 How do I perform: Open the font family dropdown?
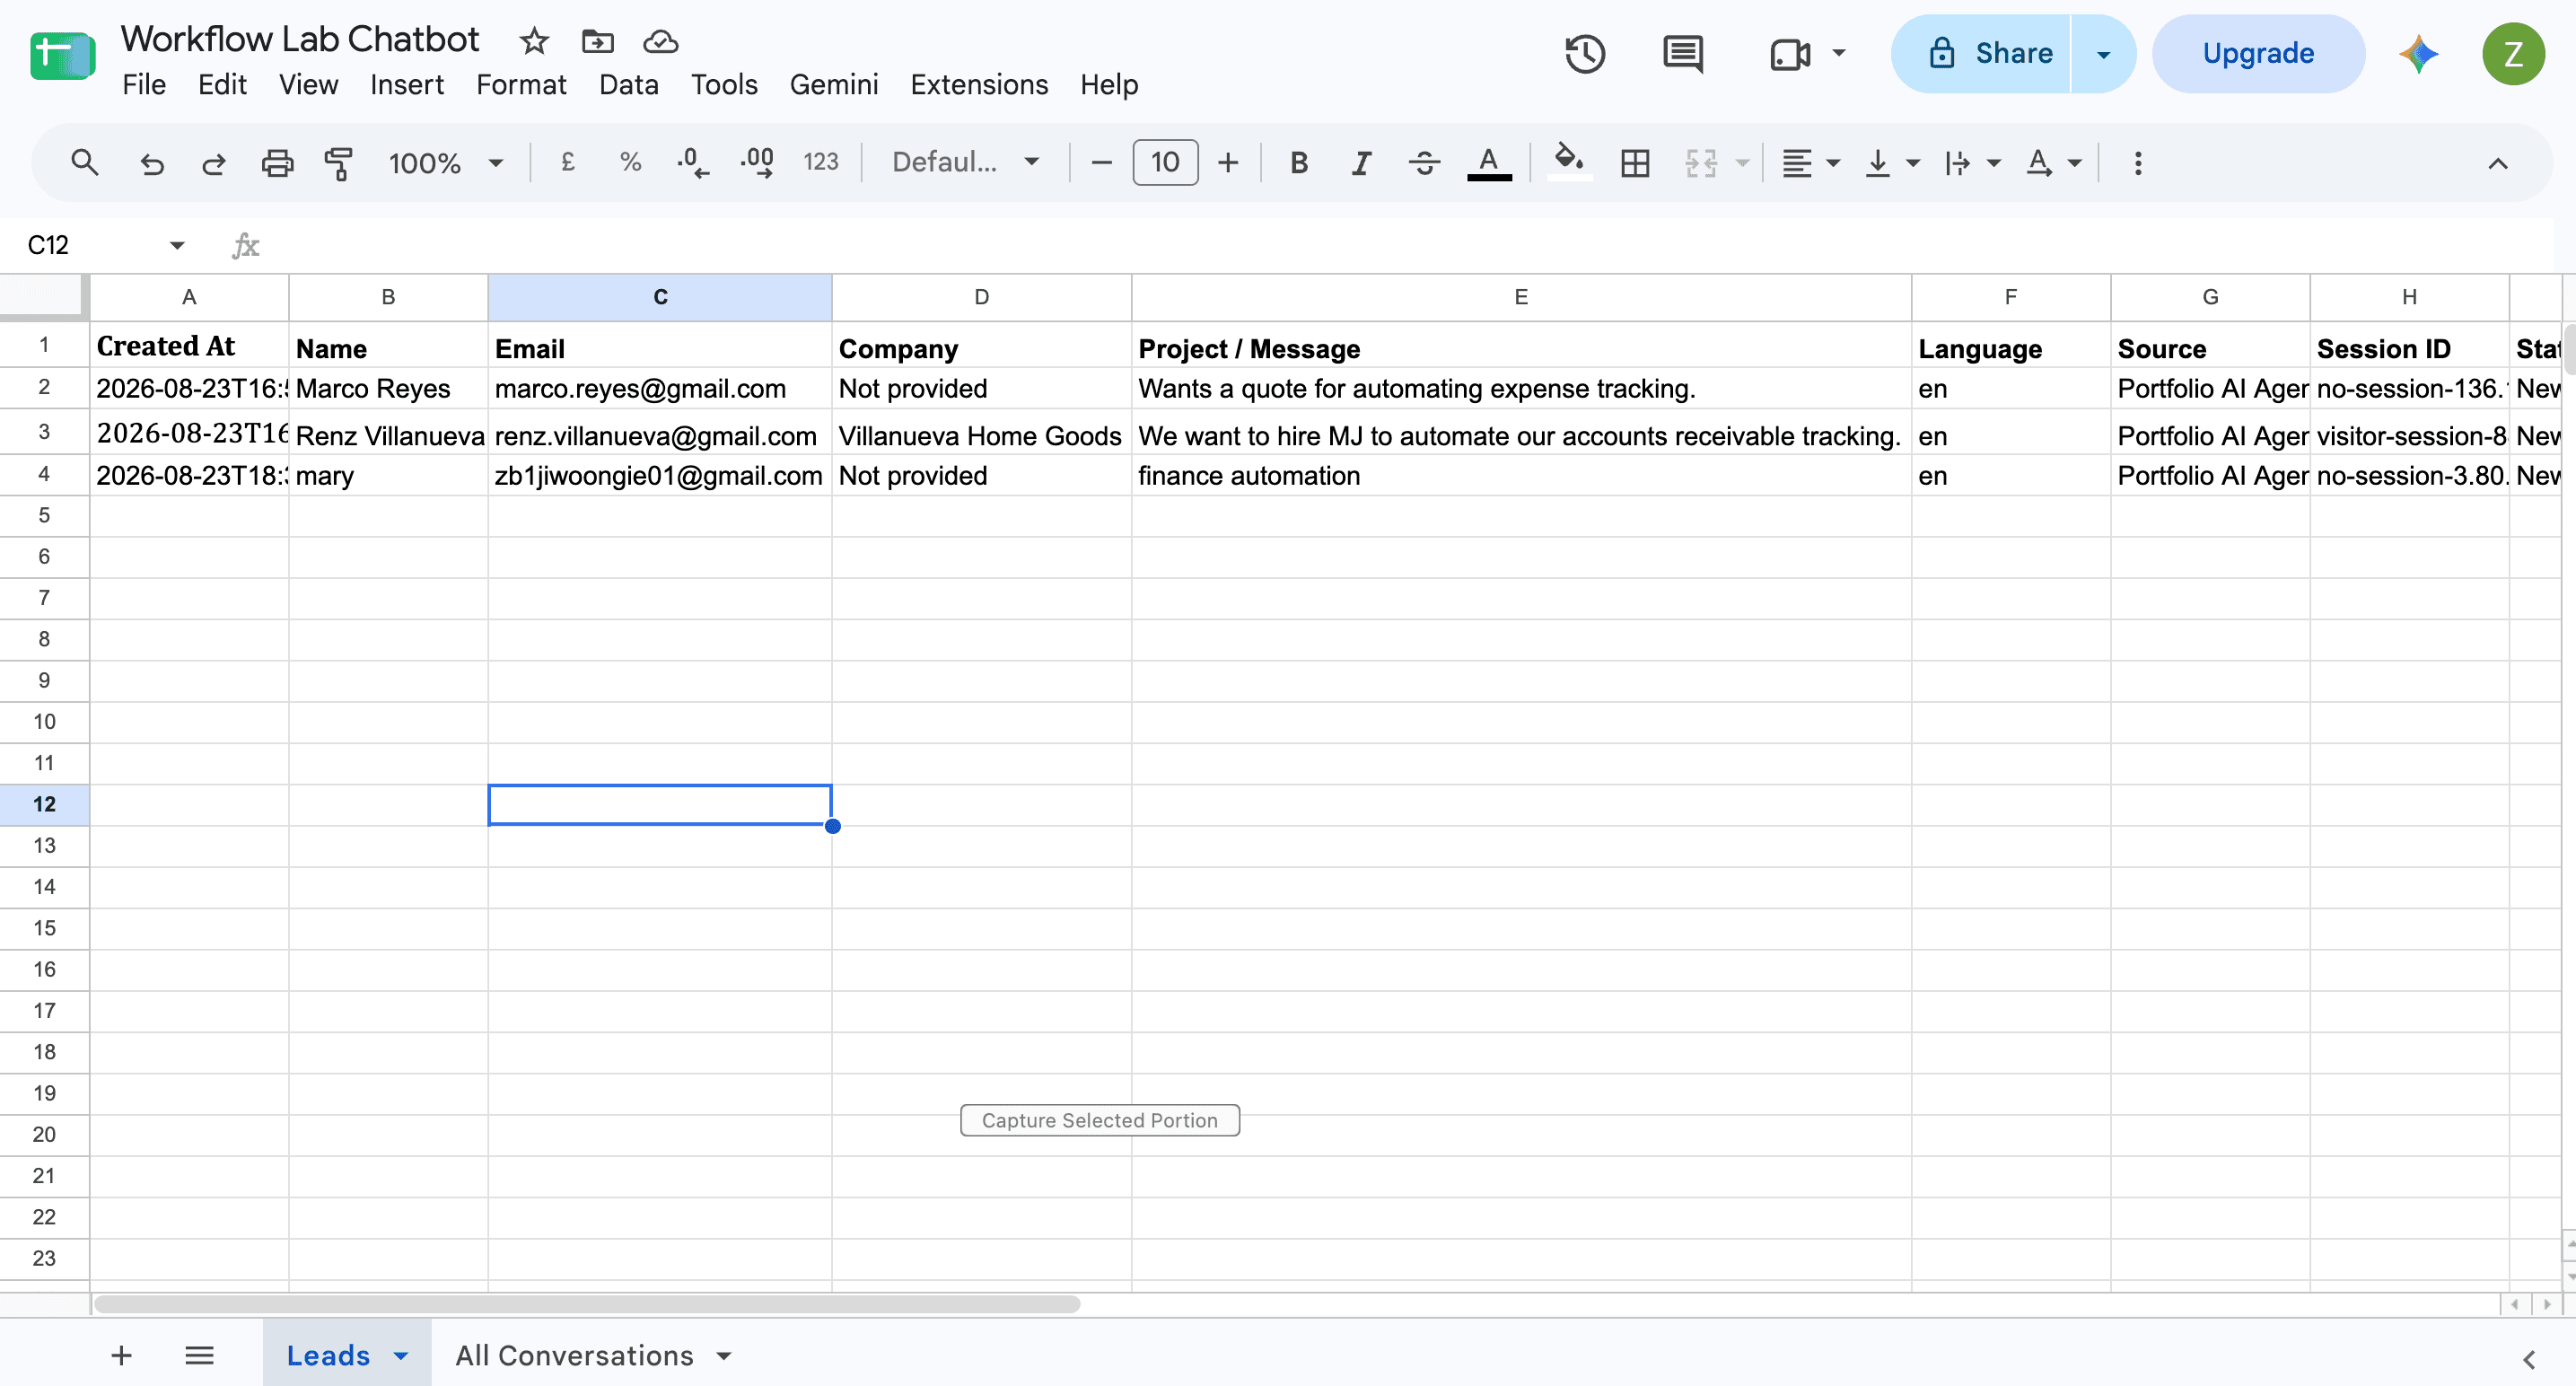pyautogui.click(x=965, y=162)
